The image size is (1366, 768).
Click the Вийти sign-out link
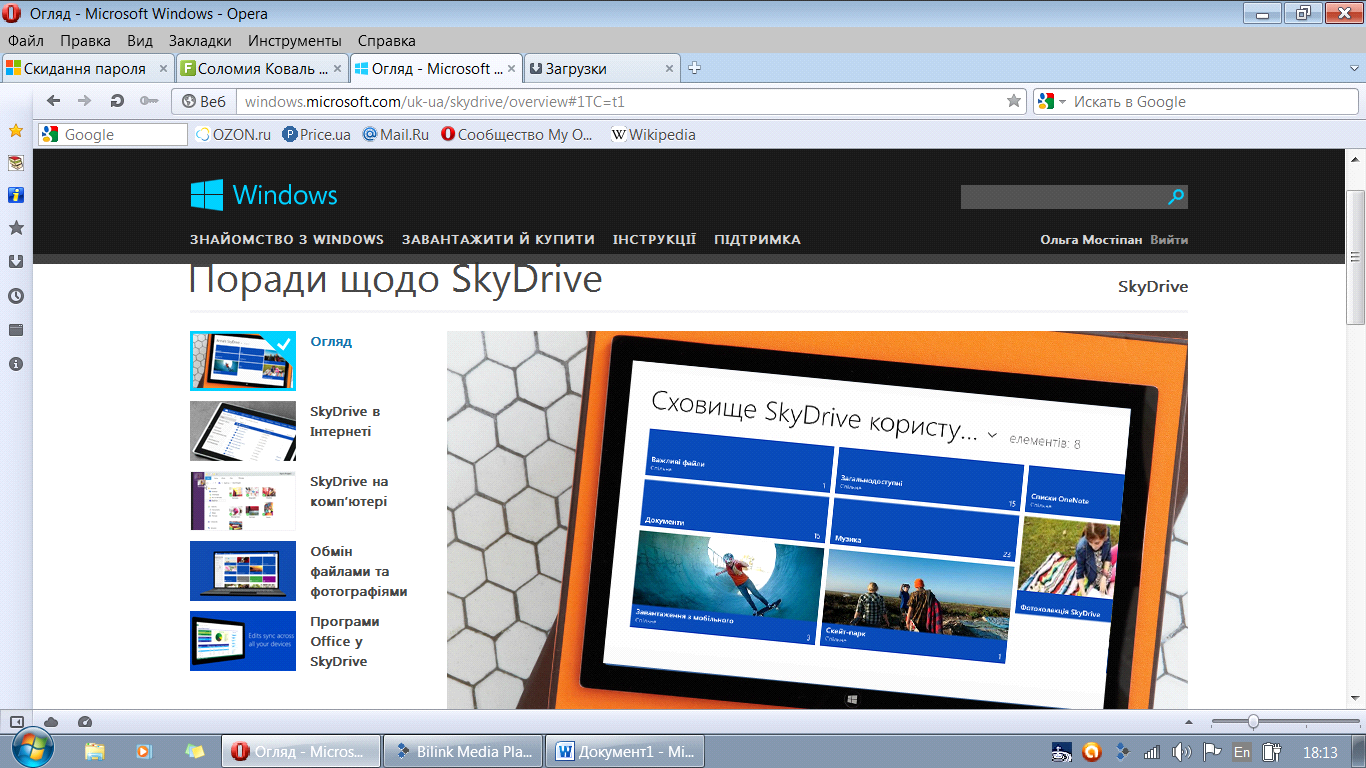(1169, 240)
